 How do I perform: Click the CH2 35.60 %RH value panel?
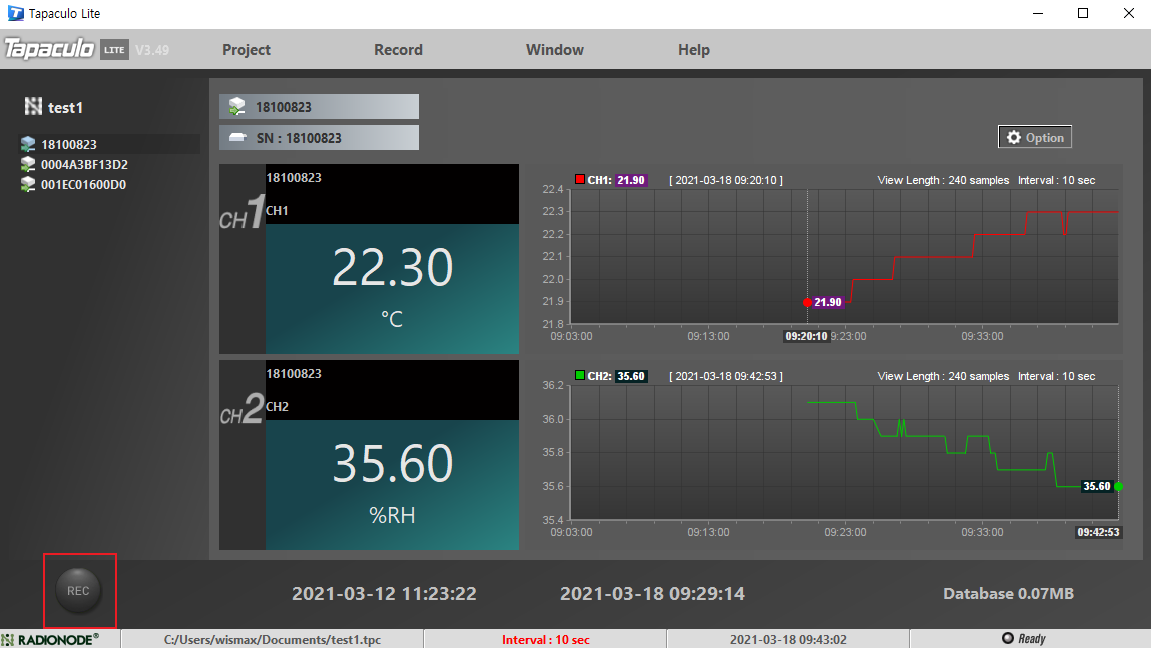coord(392,484)
